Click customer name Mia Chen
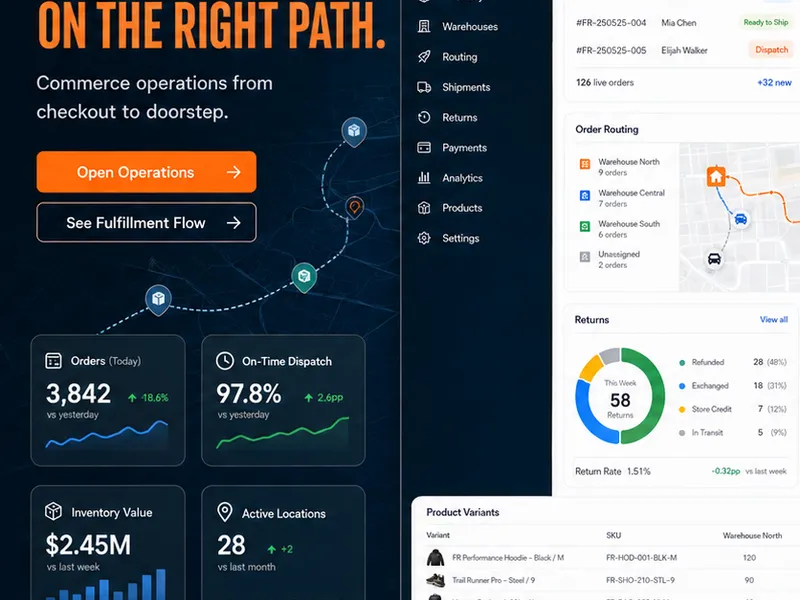This screenshot has width=800, height=600. (x=679, y=22)
